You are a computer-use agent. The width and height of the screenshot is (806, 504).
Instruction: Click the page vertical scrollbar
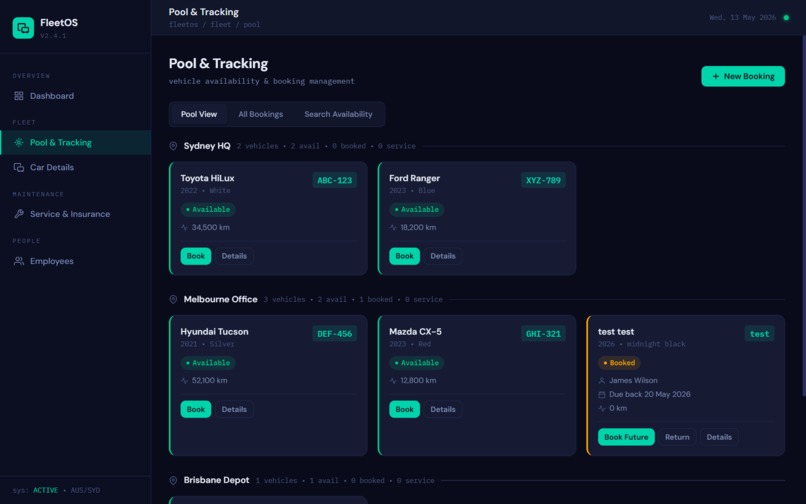(x=803, y=216)
